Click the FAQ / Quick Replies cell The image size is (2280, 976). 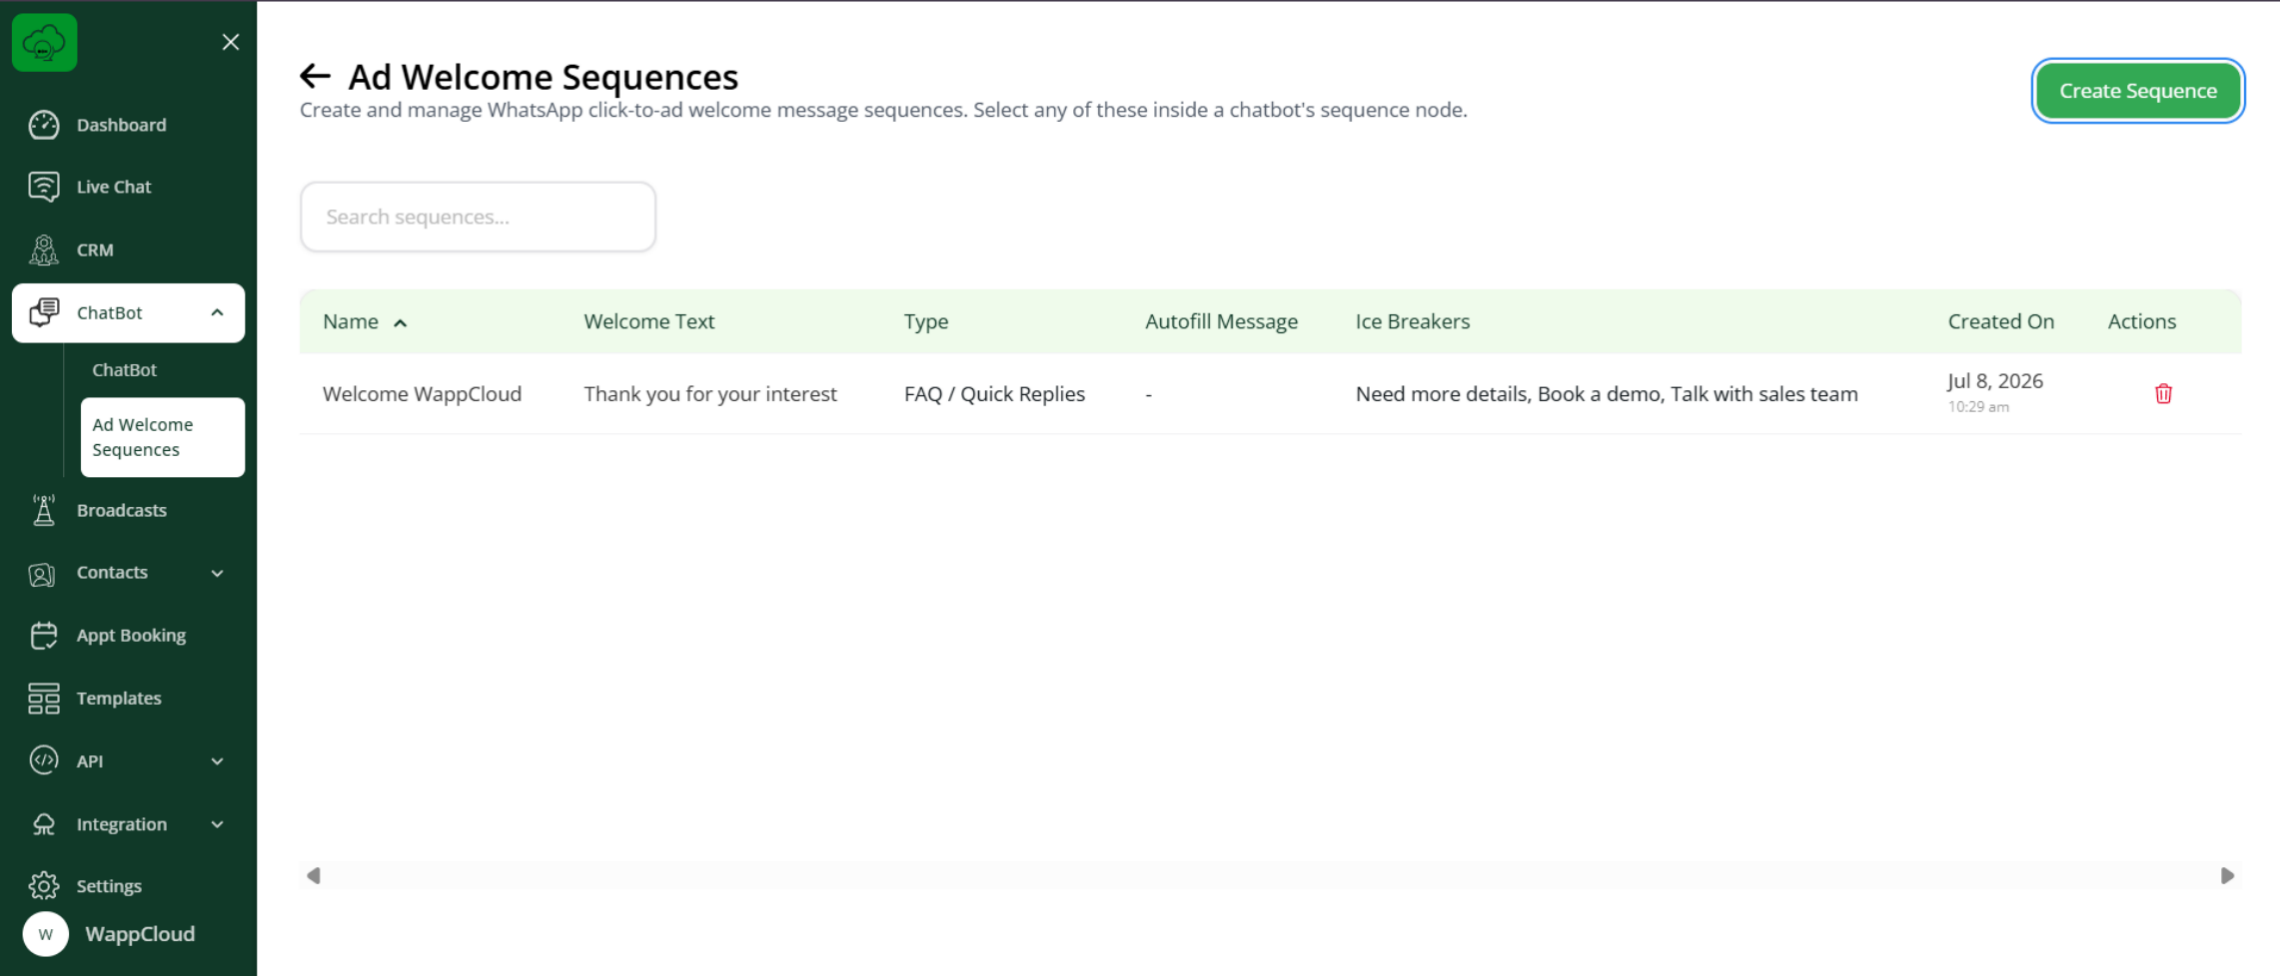click(994, 394)
